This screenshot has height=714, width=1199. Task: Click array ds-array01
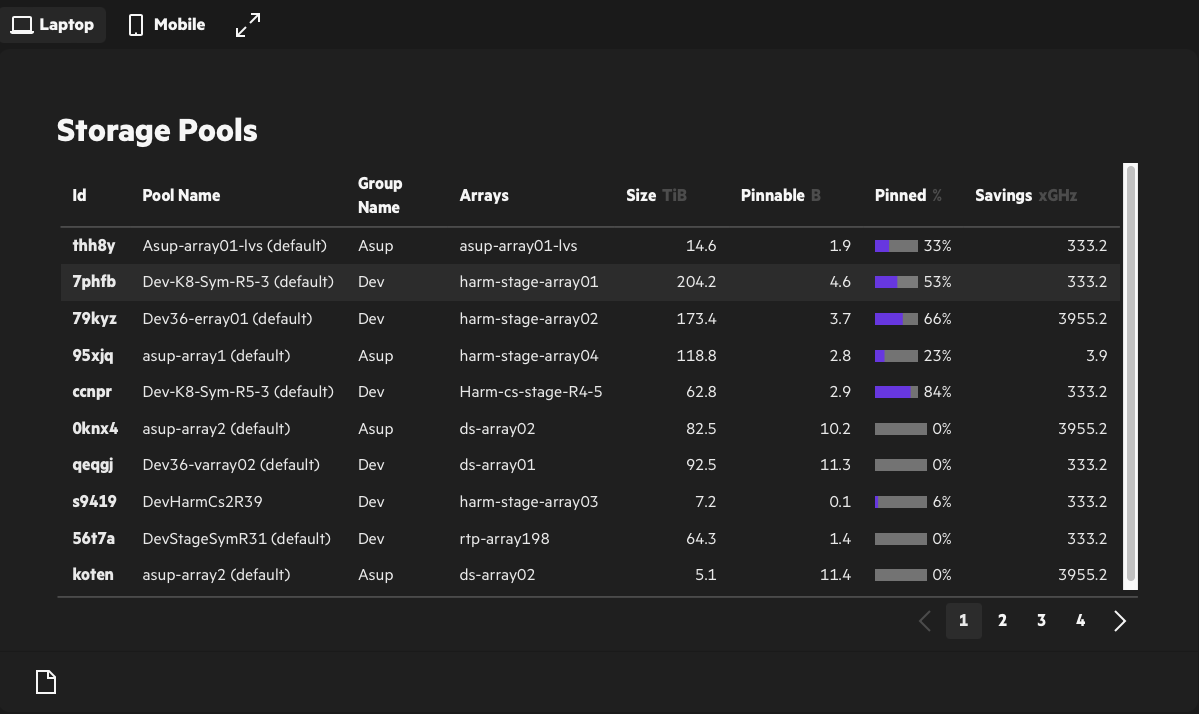pos(497,465)
